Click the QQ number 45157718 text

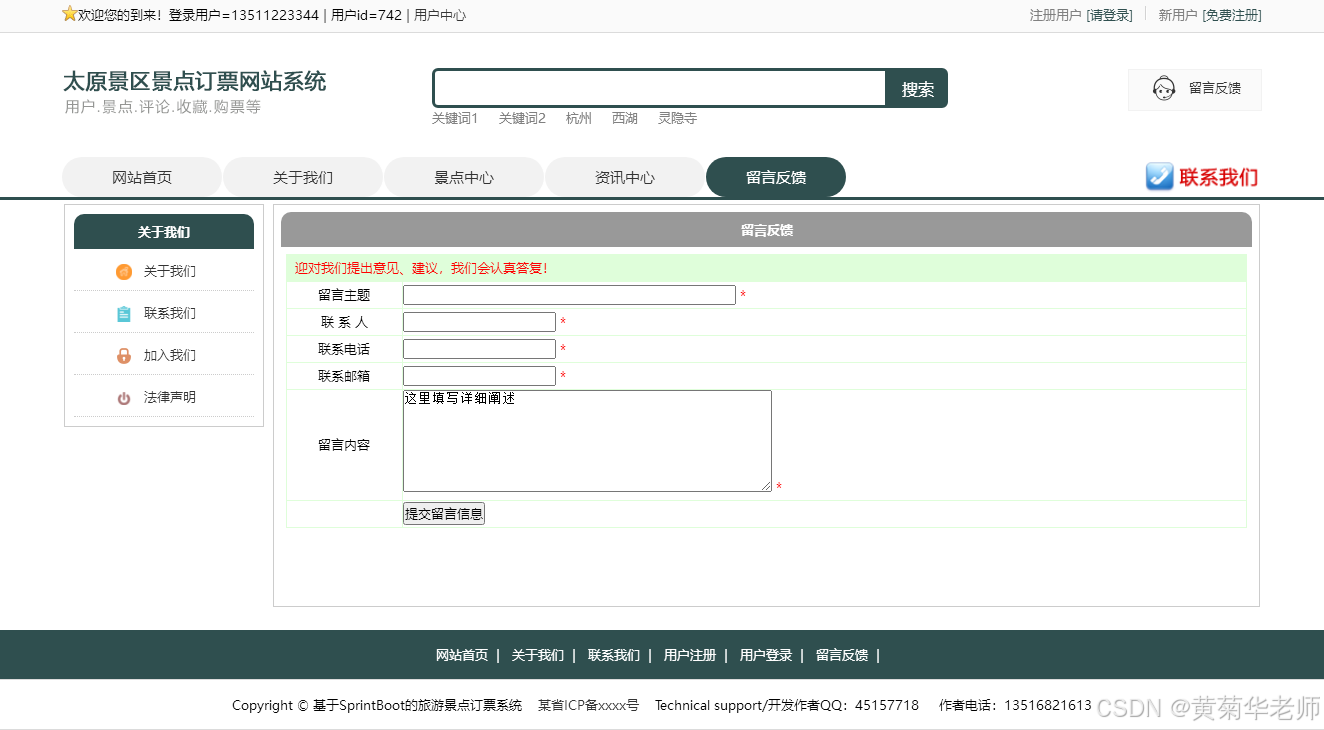(887, 706)
